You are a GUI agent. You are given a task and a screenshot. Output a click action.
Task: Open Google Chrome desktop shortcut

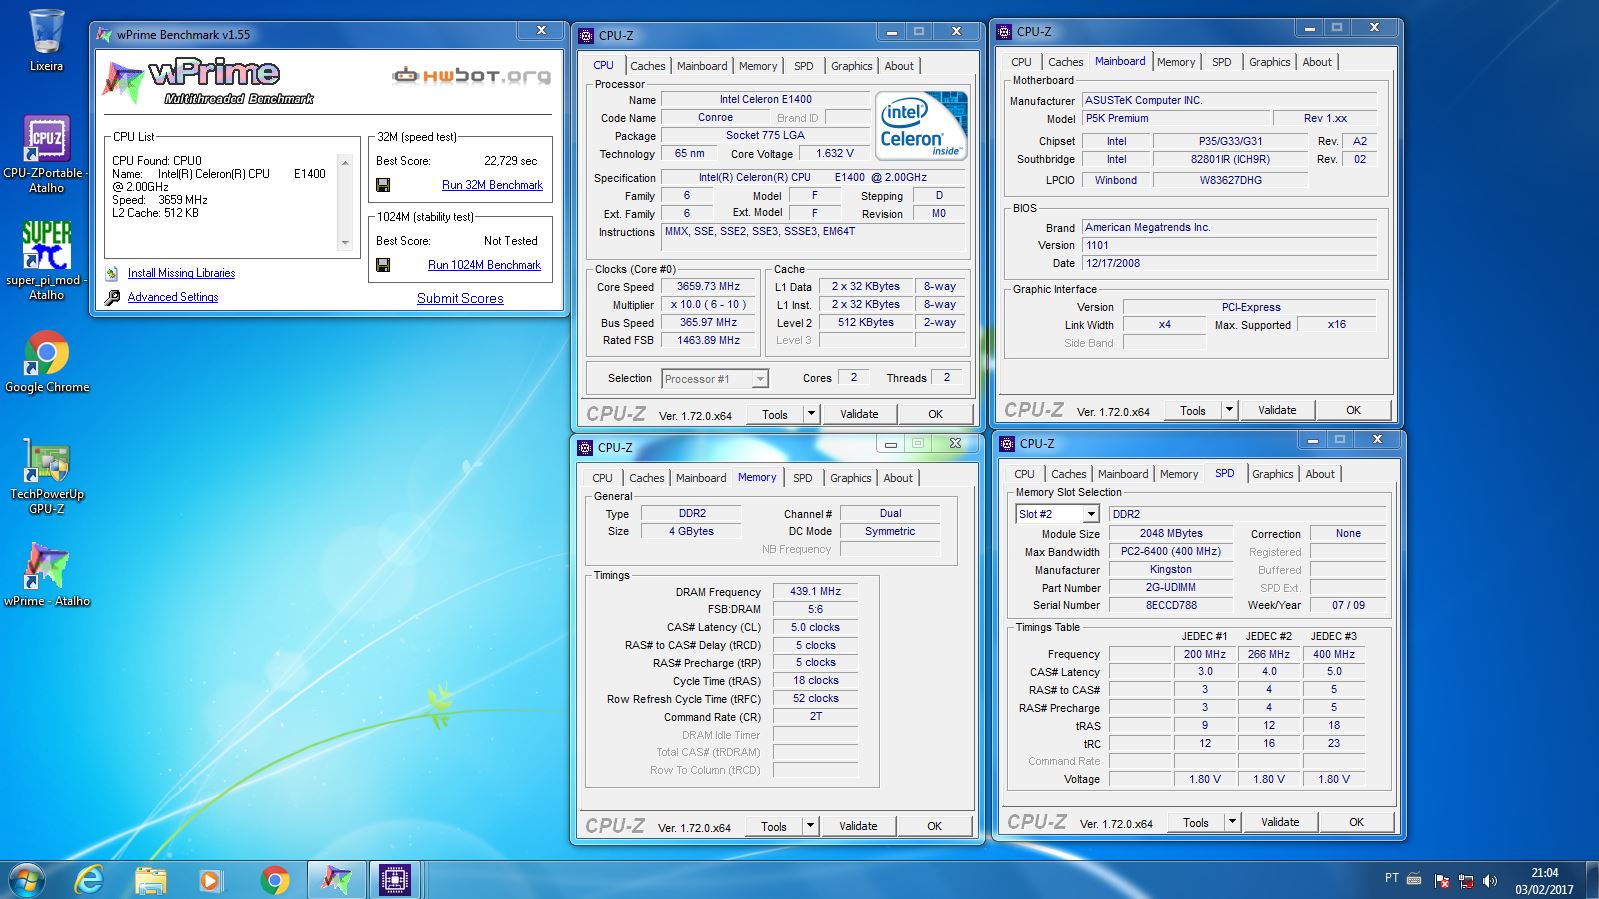click(x=46, y=361)
